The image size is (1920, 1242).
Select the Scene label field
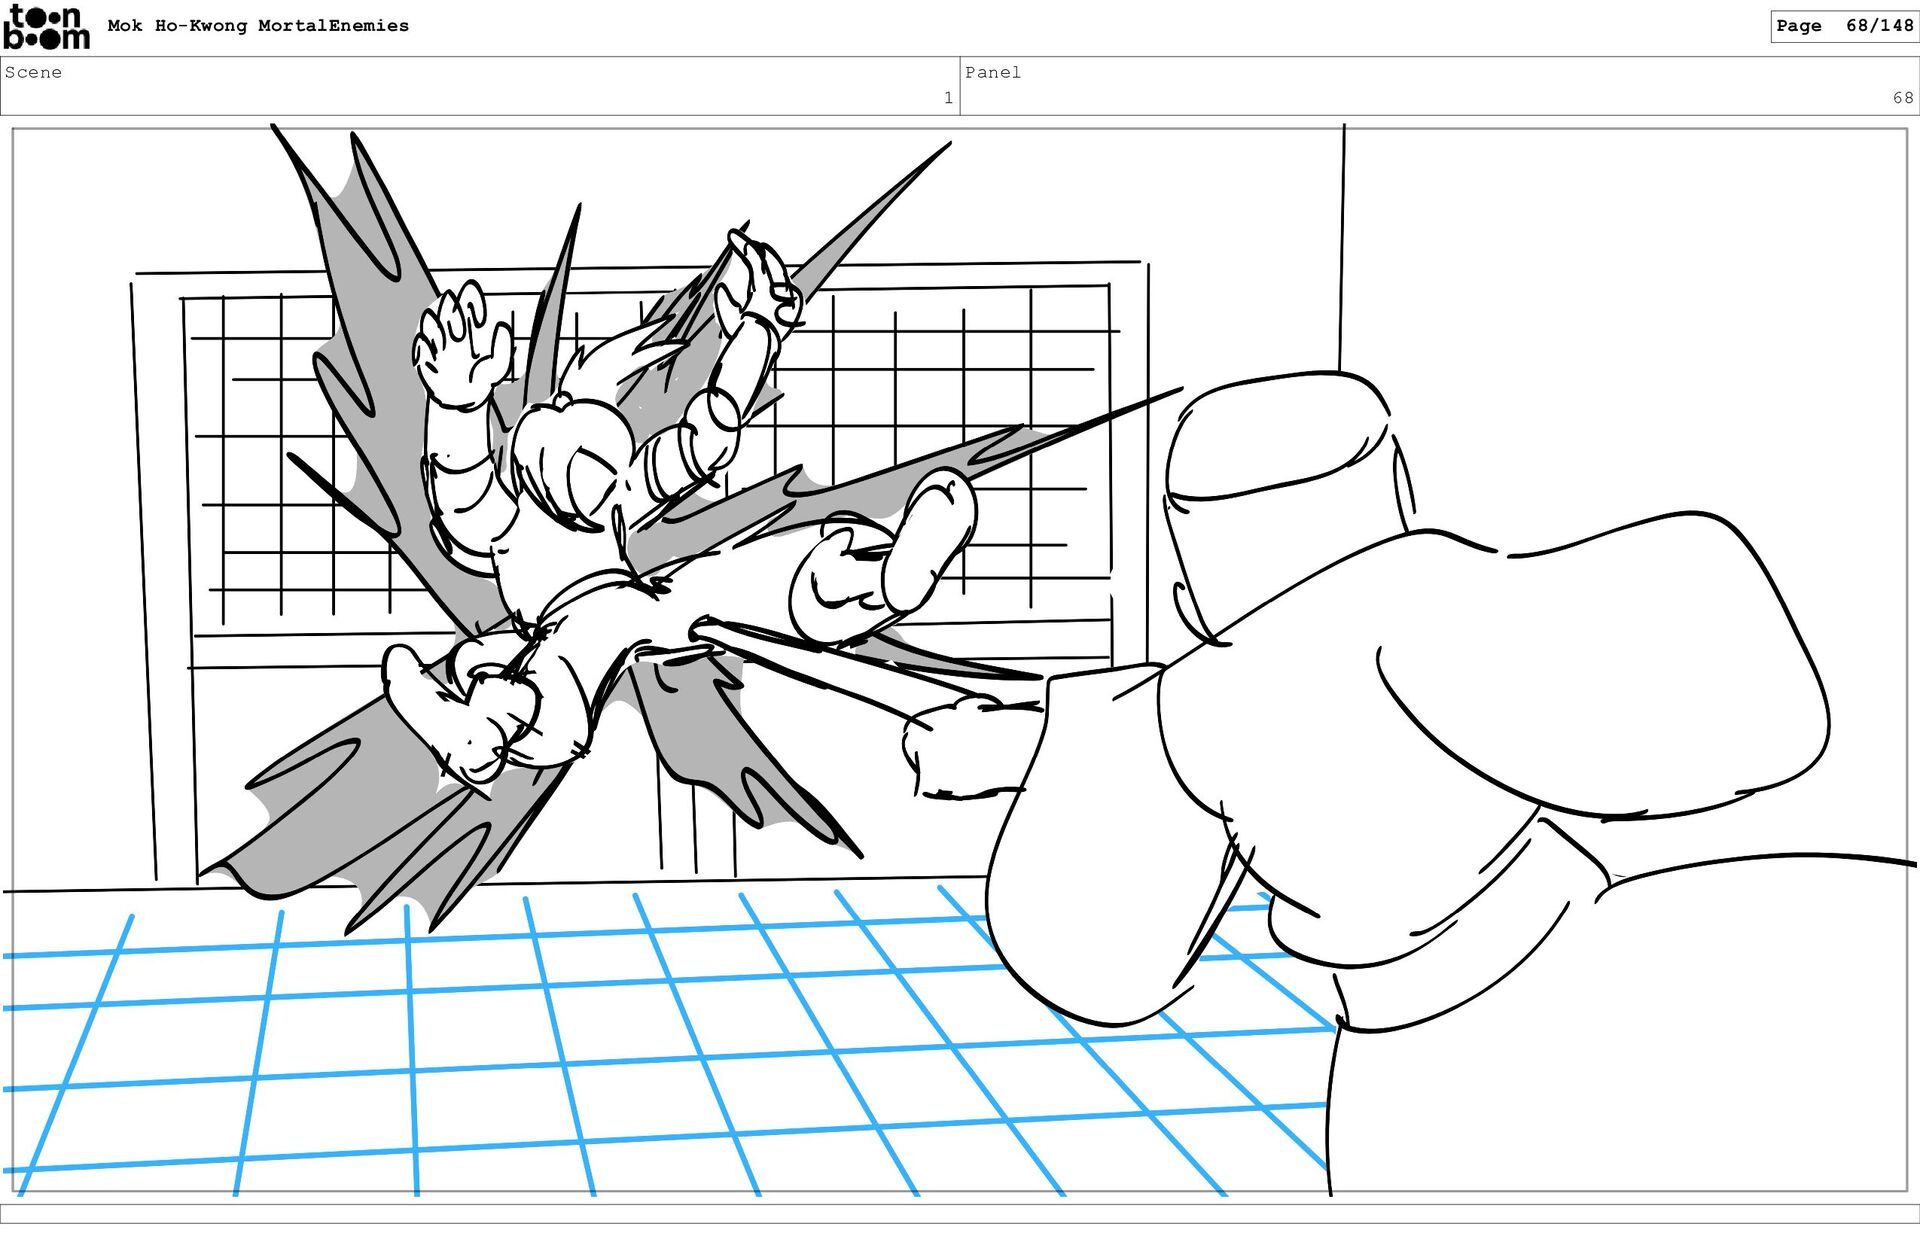click(33, 72)
